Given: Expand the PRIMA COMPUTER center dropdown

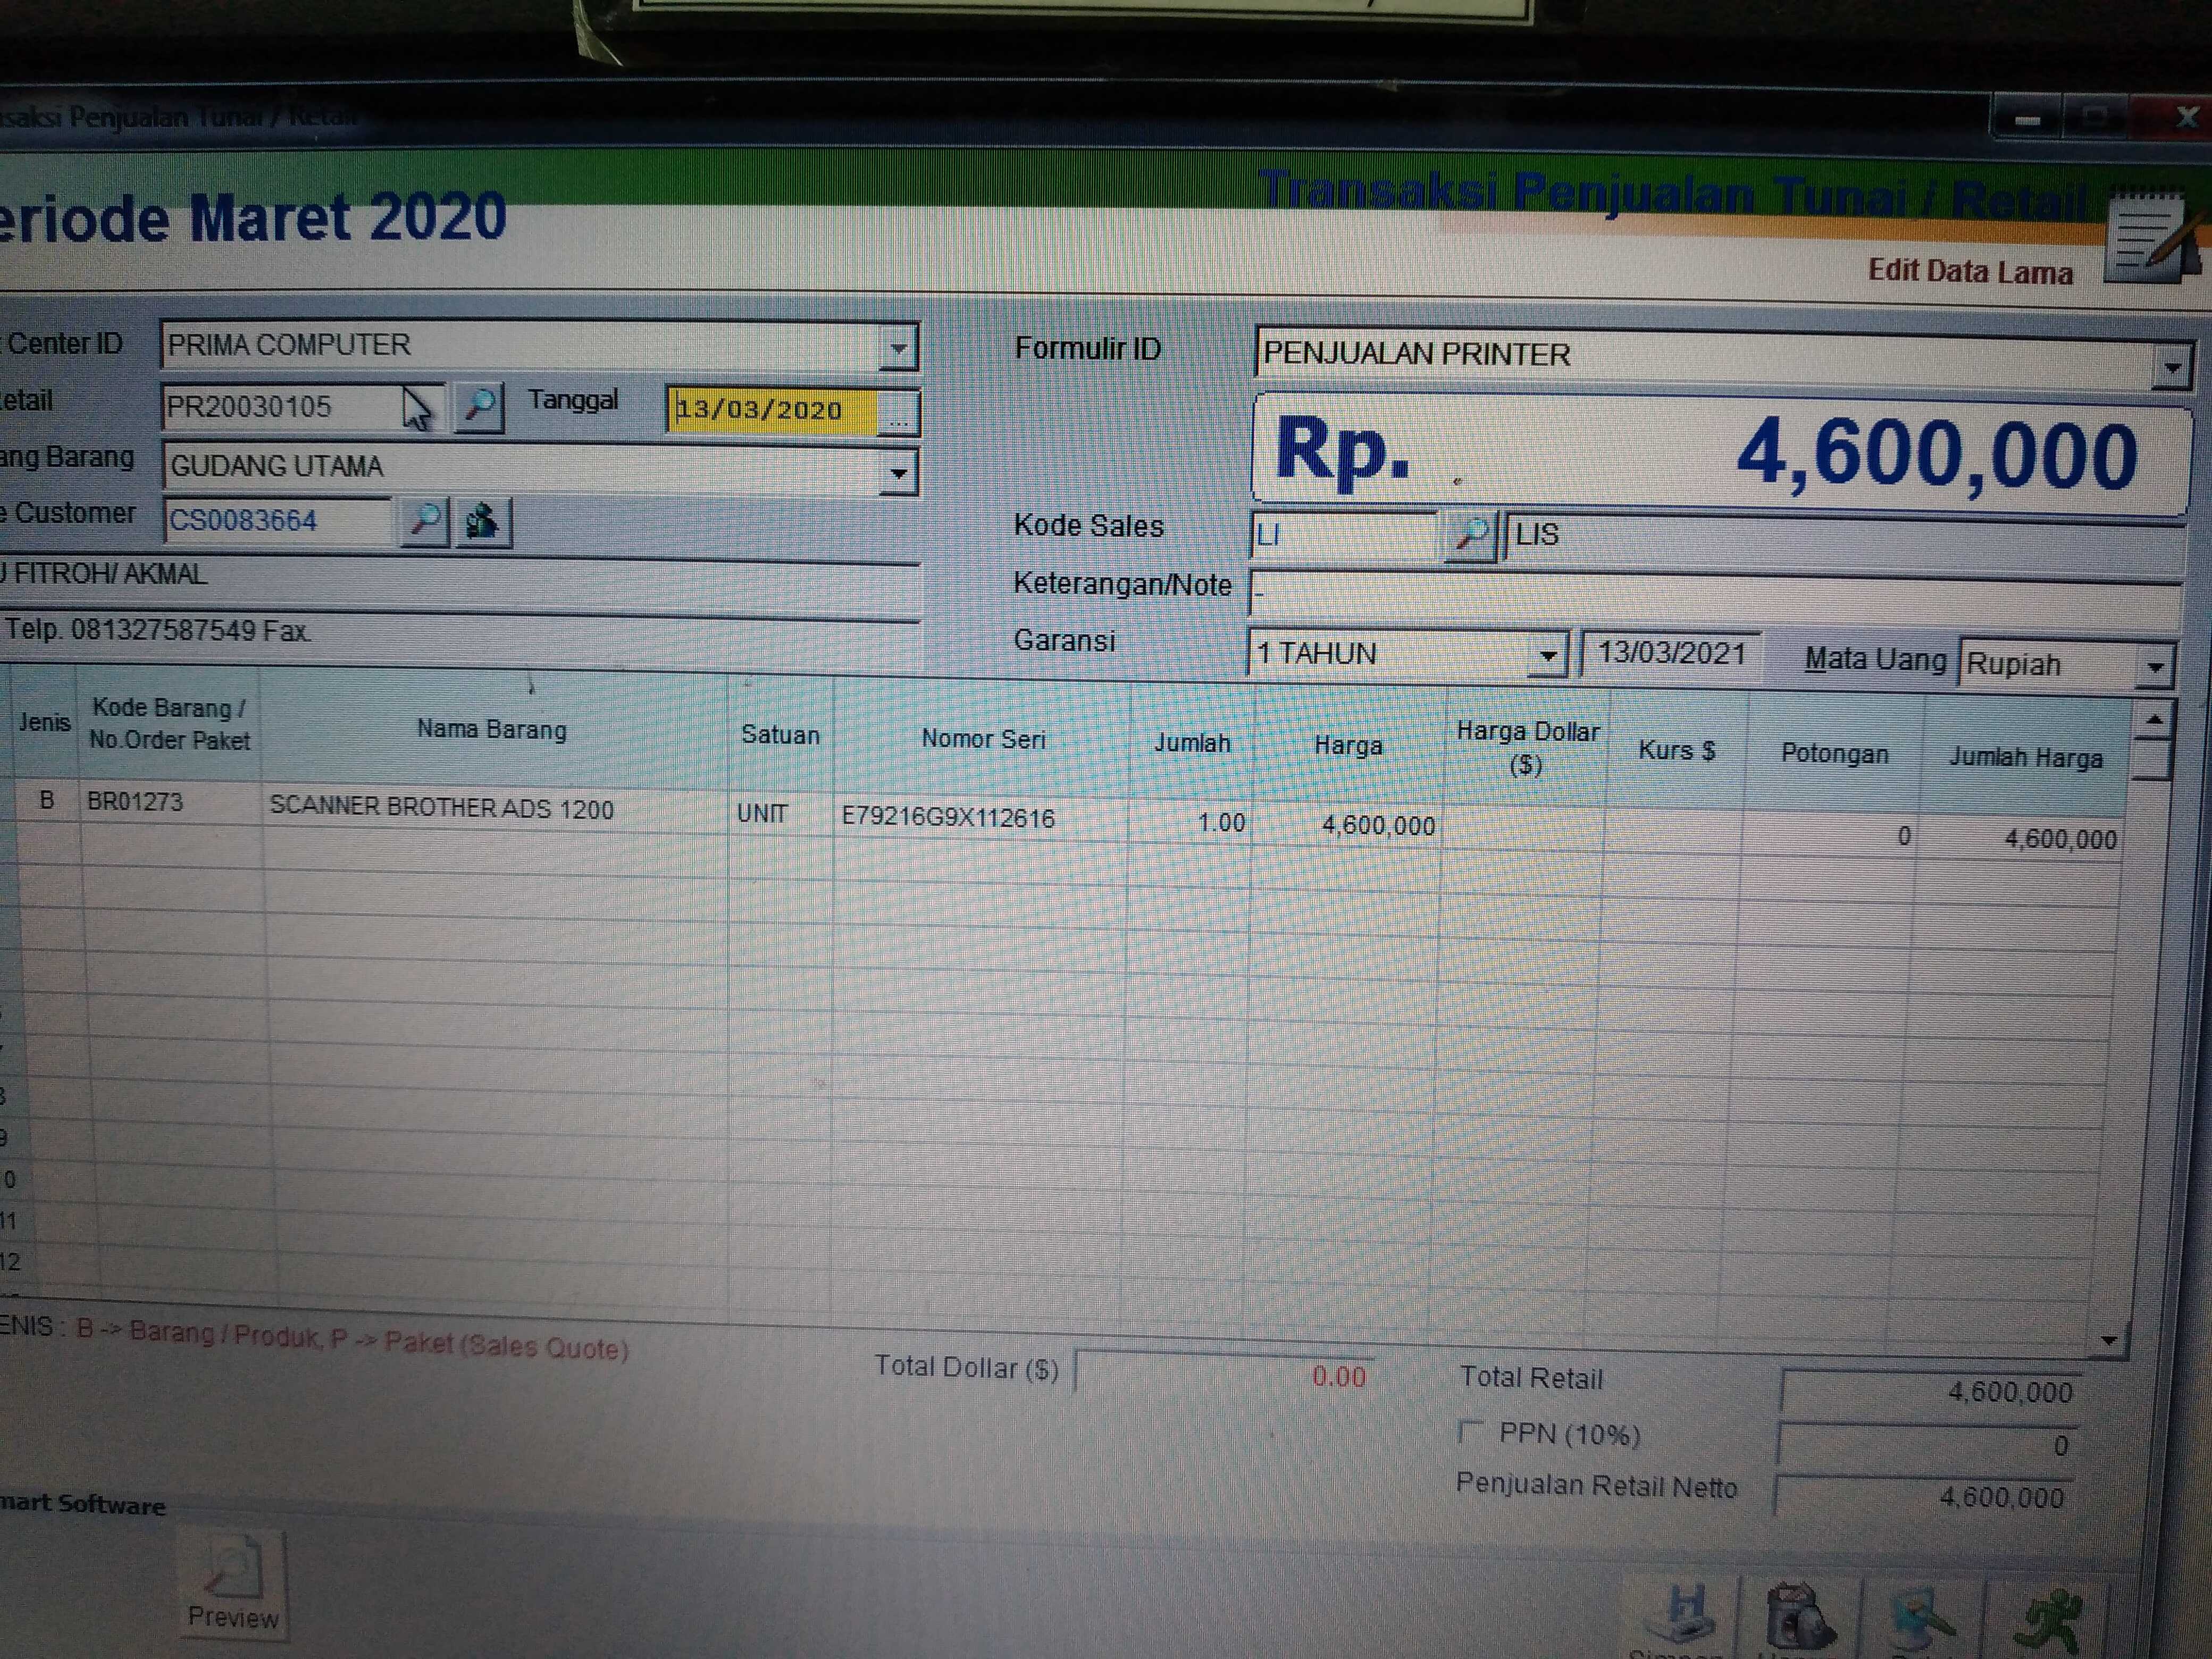Looking at the screenshot, I should pos(898,348).
